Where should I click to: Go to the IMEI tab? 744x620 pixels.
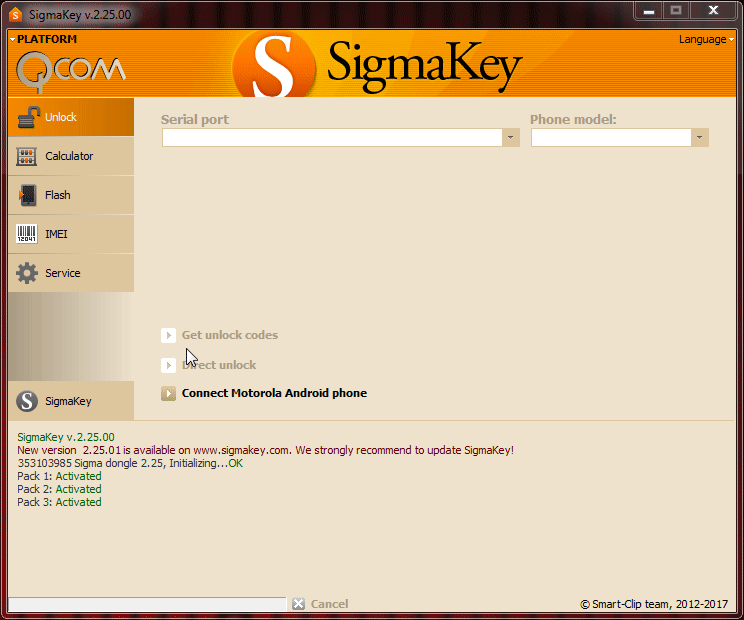click(71, 234)
